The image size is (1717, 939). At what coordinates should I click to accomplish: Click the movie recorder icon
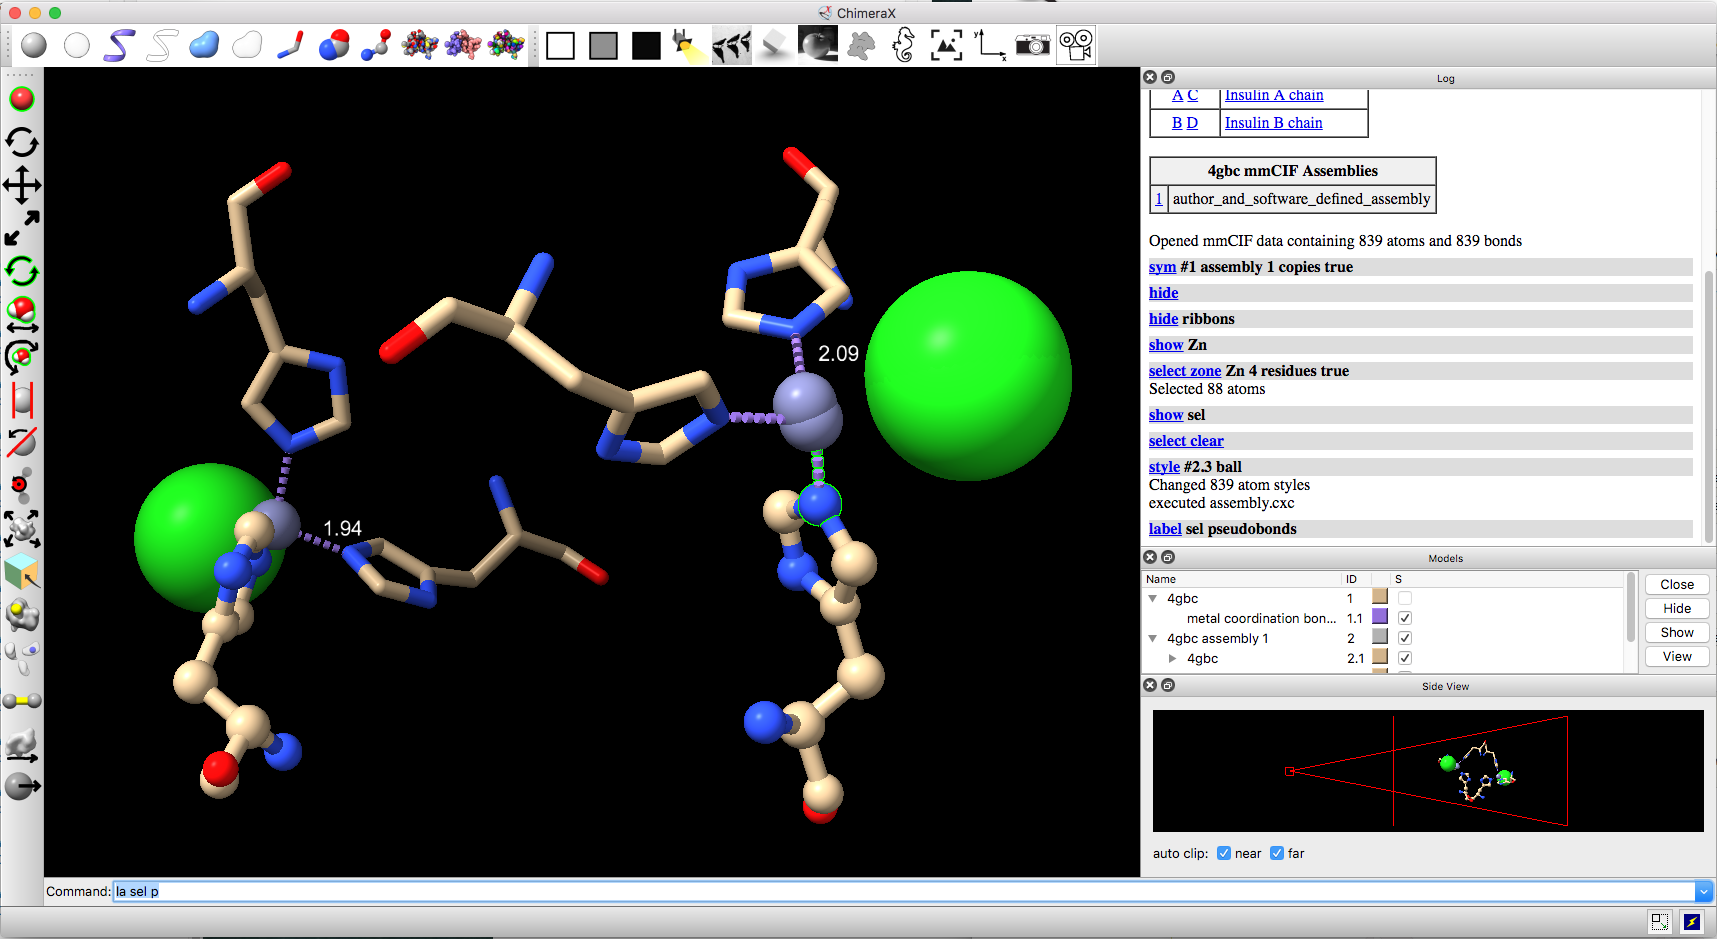pyautogui.click(x=1076, y=45)
